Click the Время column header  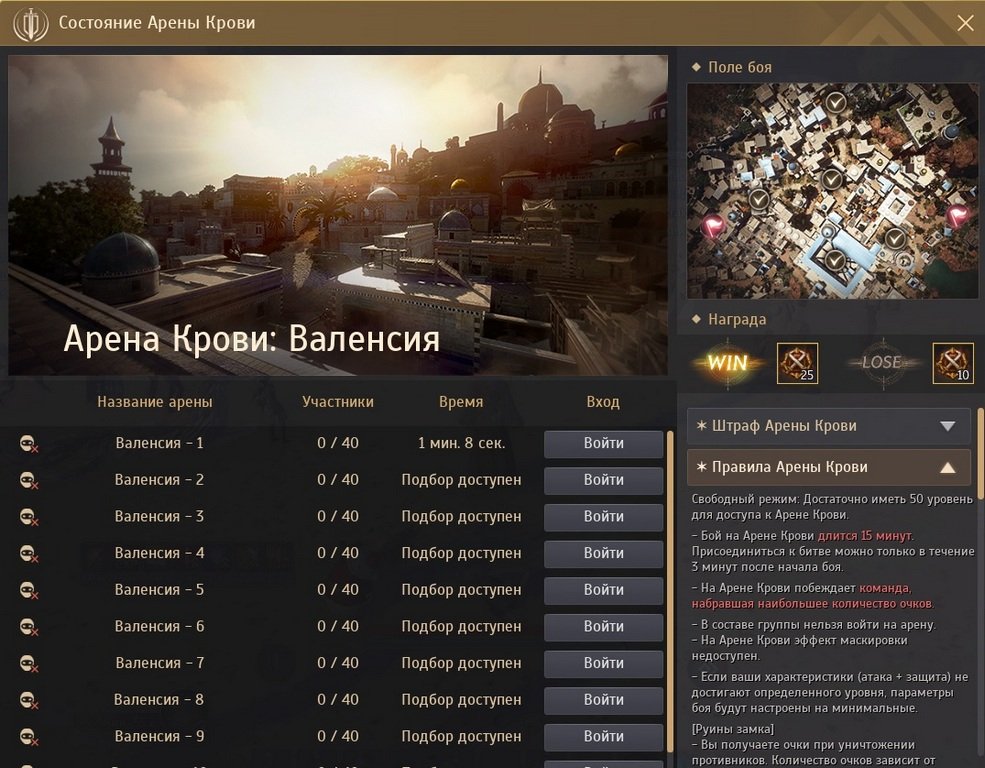pos(461,402)
